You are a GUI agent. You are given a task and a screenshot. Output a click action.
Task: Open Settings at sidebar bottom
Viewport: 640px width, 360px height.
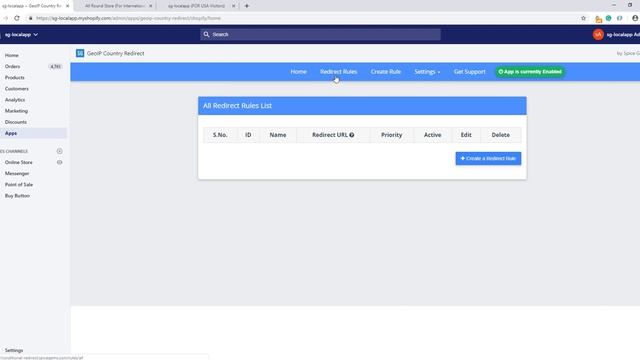pos(14,350)
